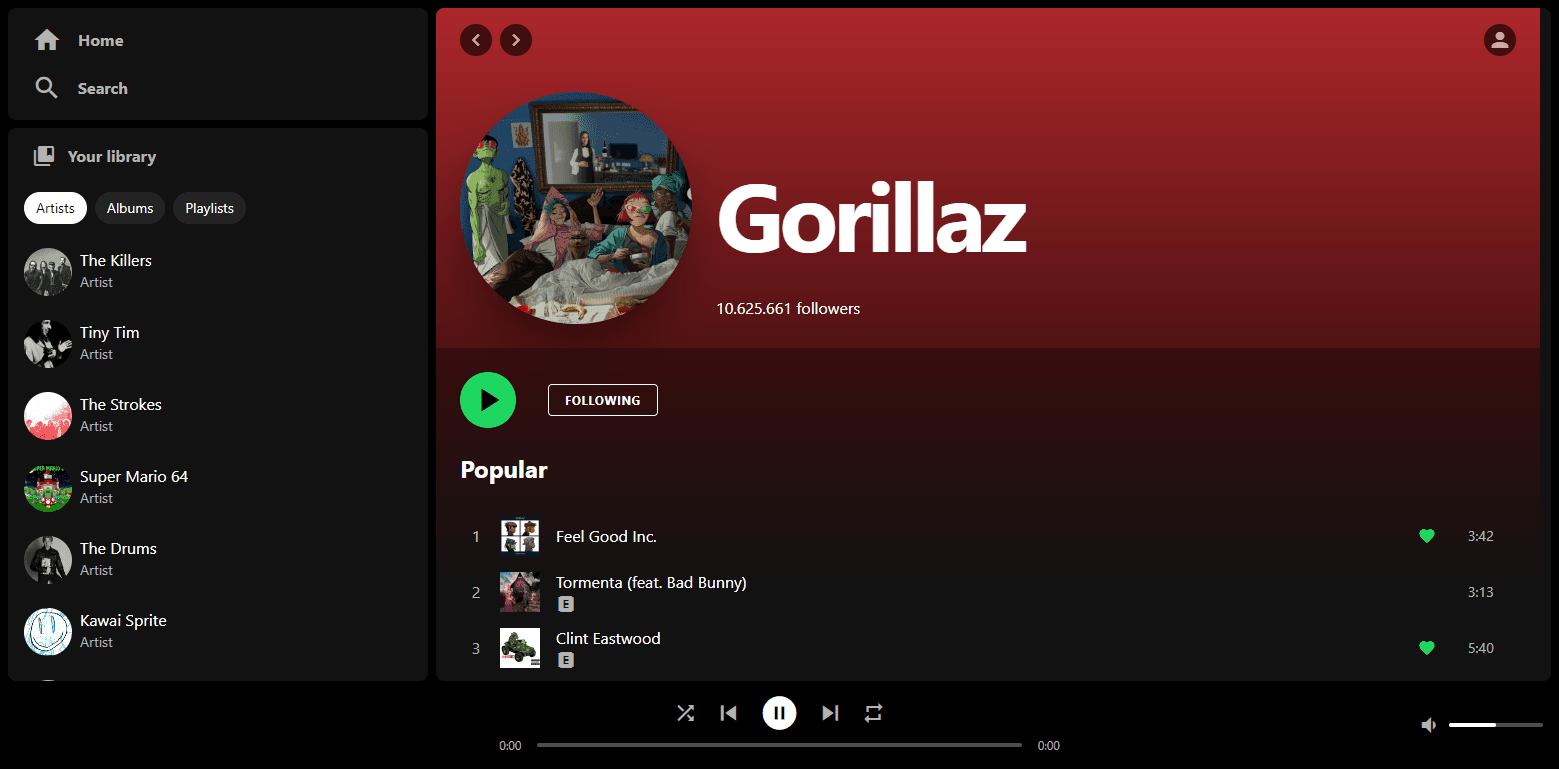Click The Killers artist name
1559x769 pixels.
(x=116, y=260)
